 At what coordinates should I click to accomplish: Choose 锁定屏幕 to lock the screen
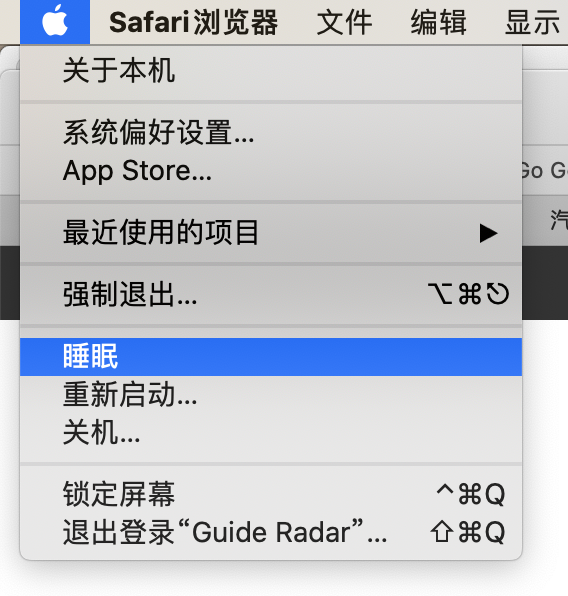271,495
